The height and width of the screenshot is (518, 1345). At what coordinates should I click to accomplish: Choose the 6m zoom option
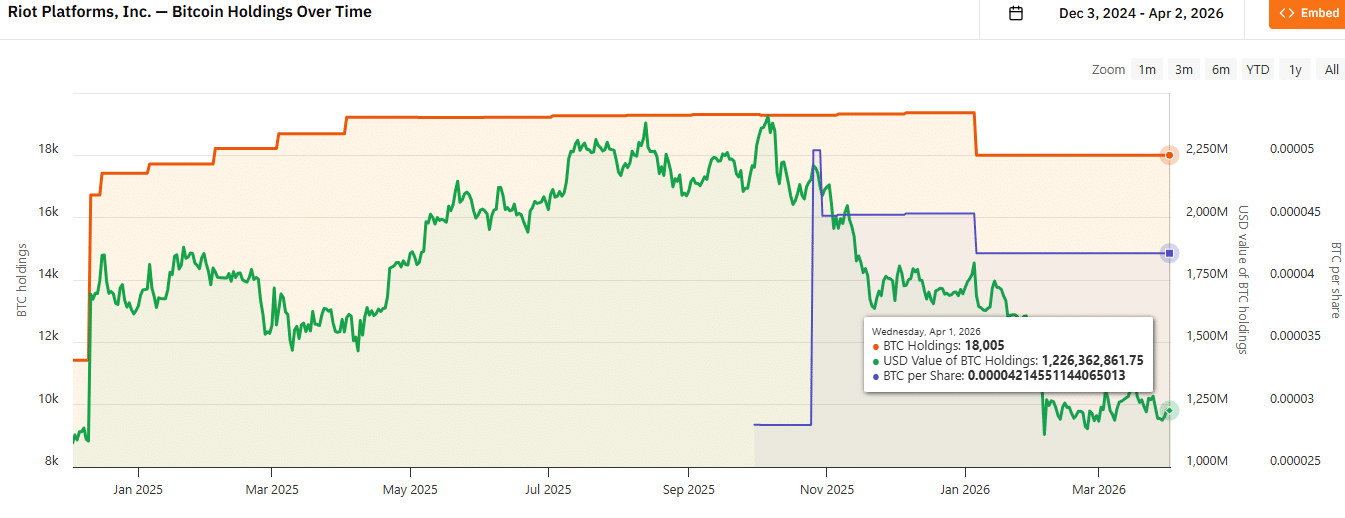(x=1221, y=70)
